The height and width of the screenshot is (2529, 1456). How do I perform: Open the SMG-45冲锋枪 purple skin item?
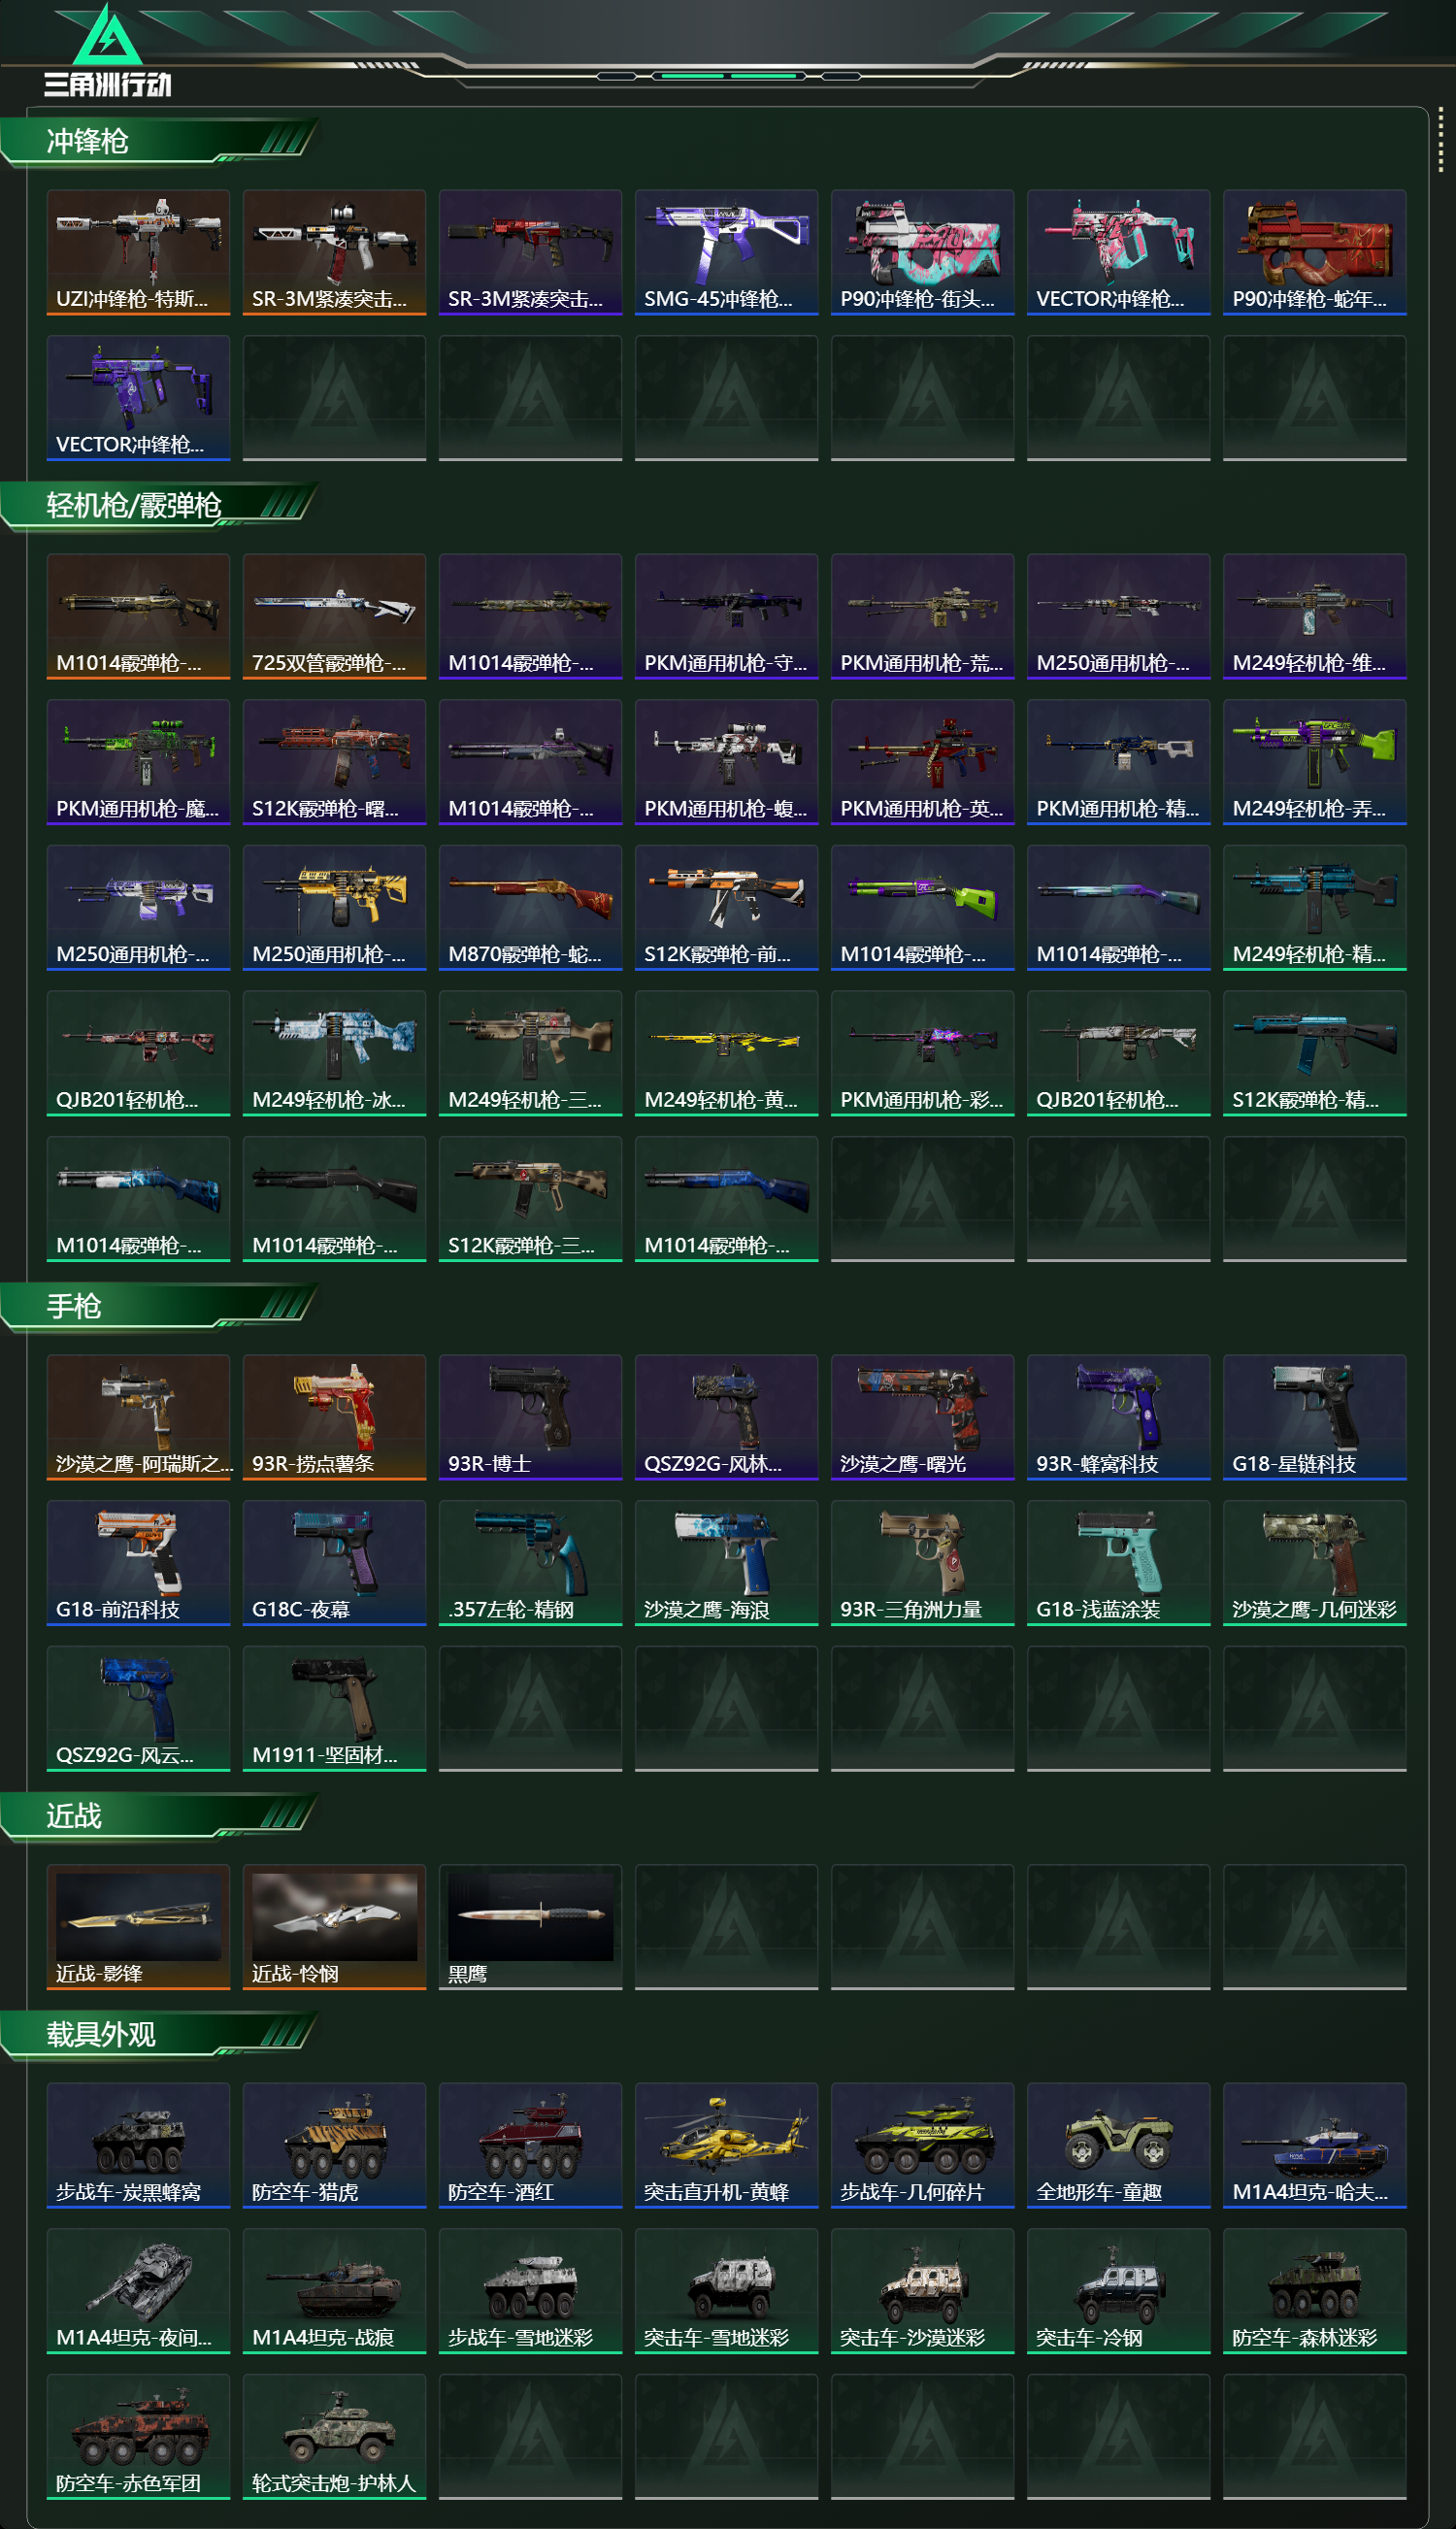point(726,252)
